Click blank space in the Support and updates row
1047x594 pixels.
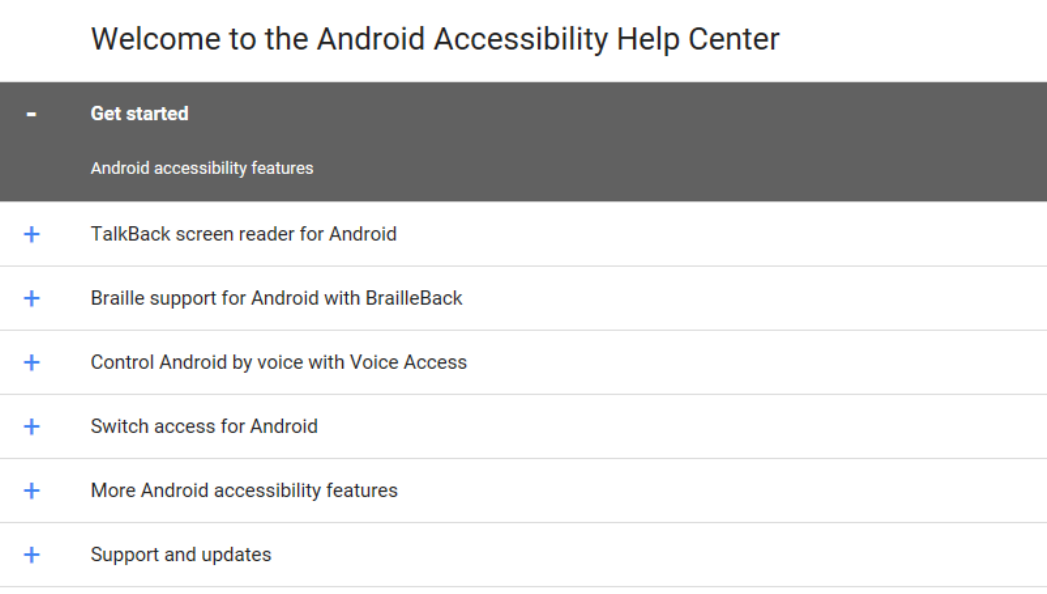tap(661, 555)
